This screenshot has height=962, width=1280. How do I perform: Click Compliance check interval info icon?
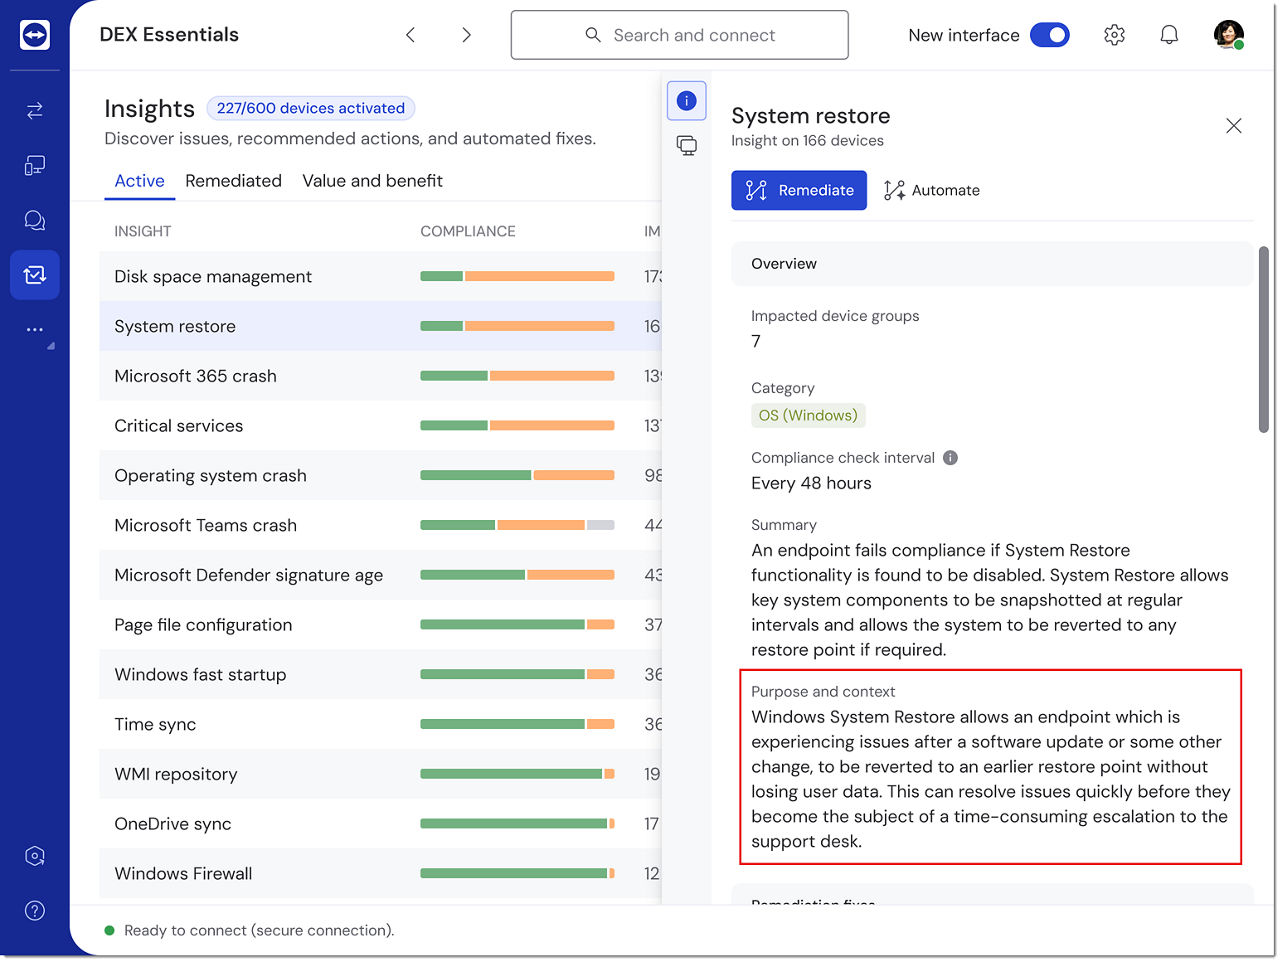coord(950,458)
